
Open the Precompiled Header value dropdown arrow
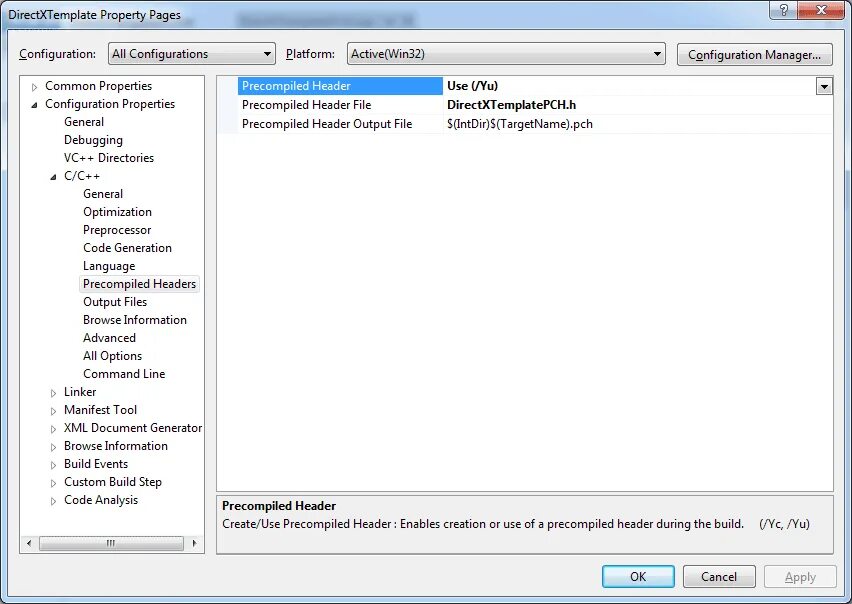click(824, 86)
